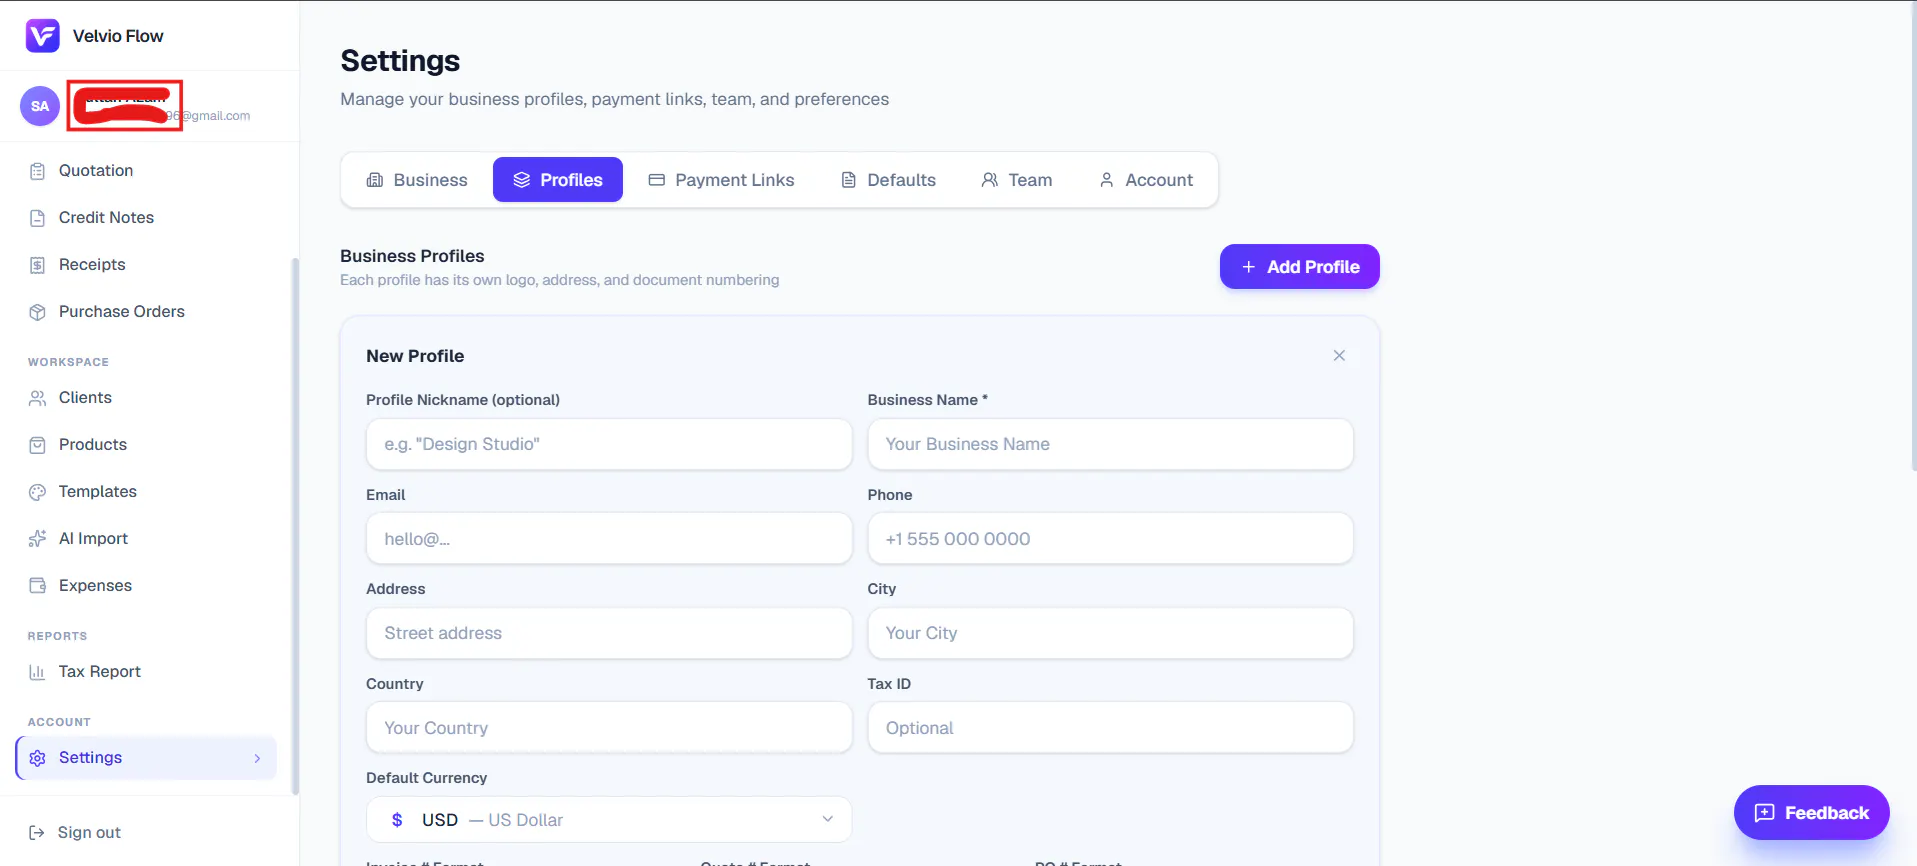Screen dimensions: 1917x866
Task: Navigate to Products
Action: tap(146, 445)
